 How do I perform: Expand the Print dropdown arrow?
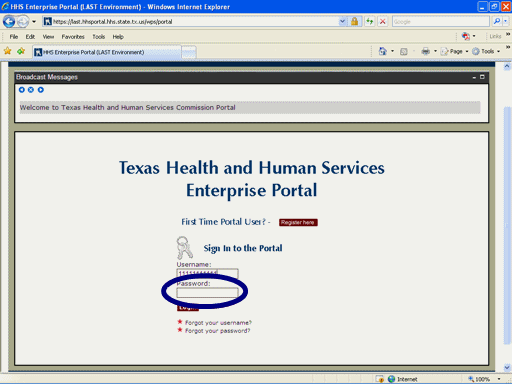(435, 51)
